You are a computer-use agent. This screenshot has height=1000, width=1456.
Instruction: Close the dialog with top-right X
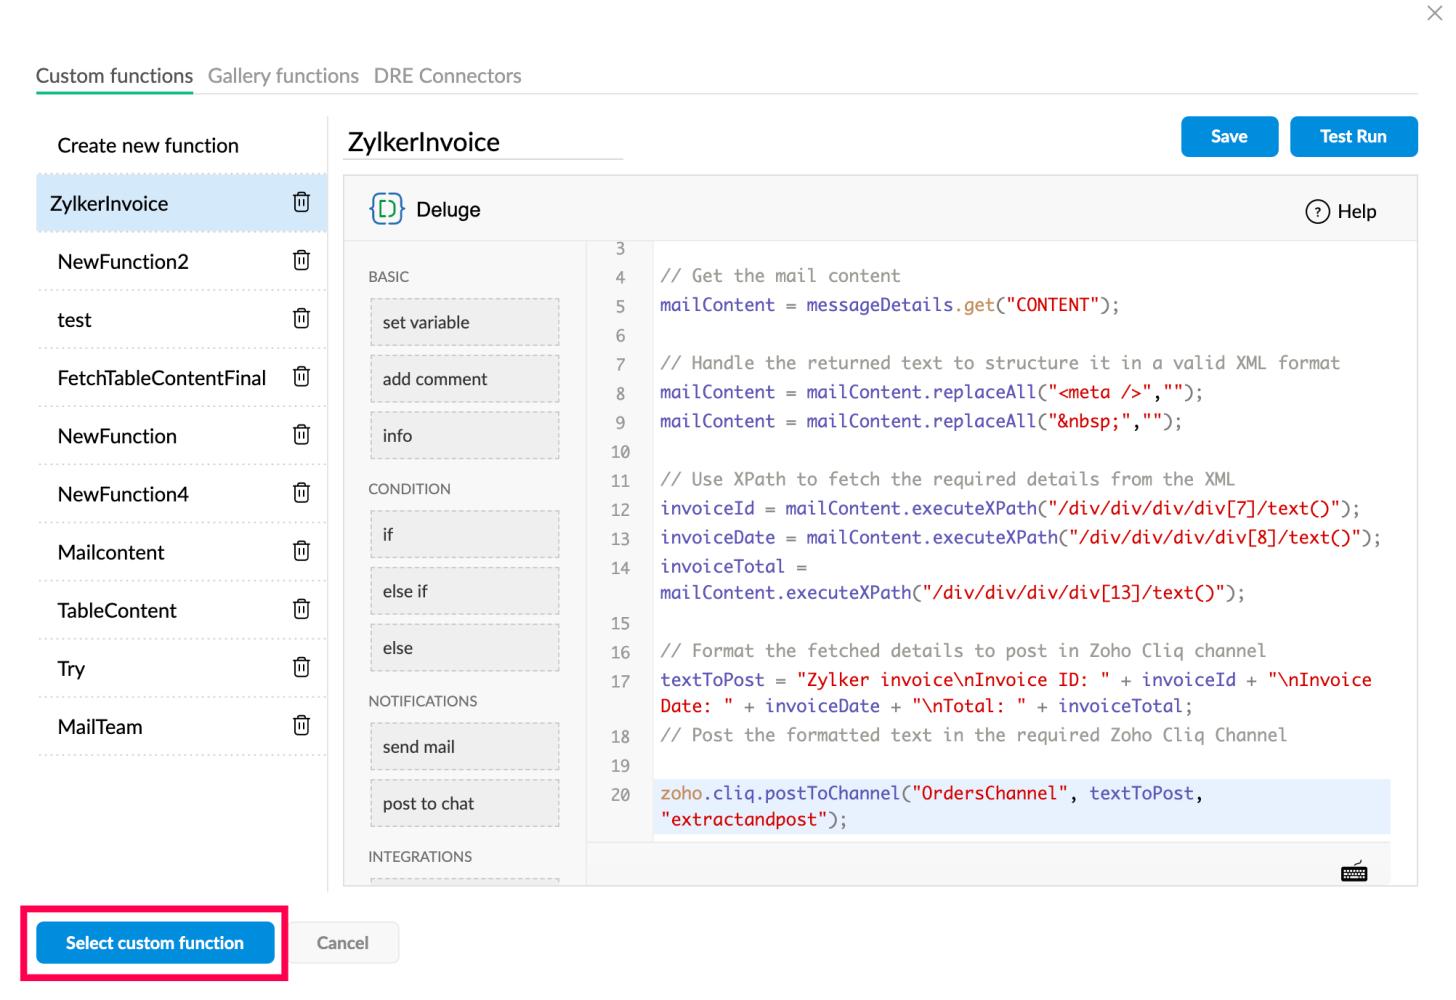click(1434, 14)
